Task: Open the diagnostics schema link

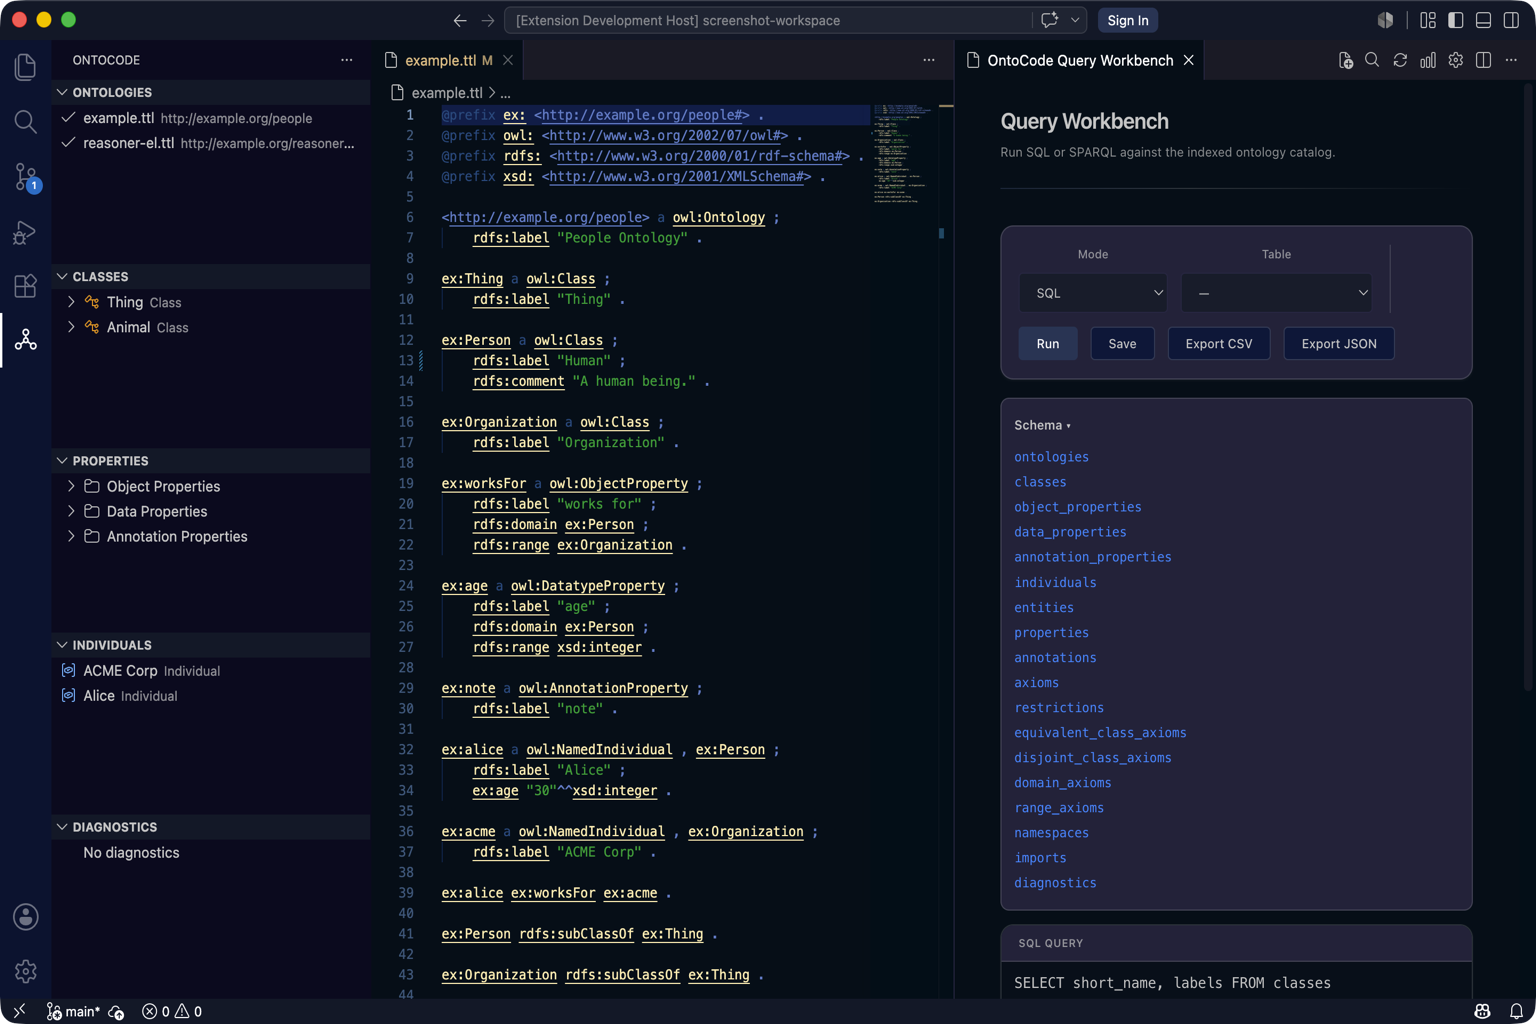Action: pyautogui.click(x=1055, y=883)
